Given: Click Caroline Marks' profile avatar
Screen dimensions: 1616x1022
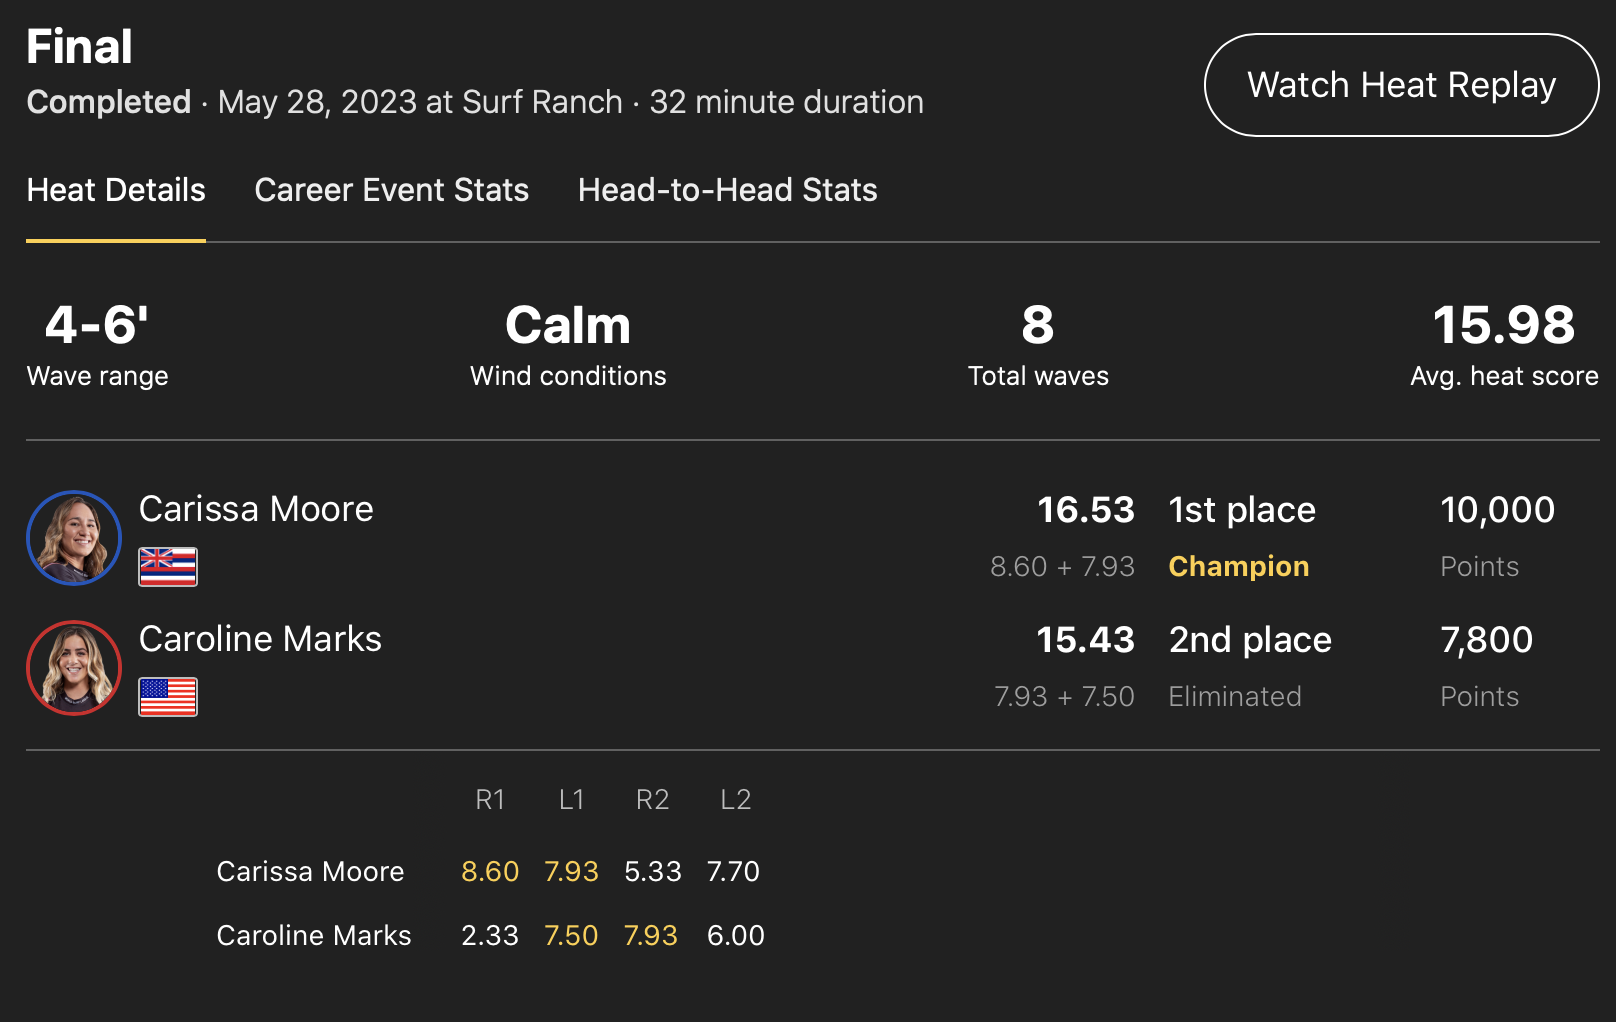Looking at the screenshot, I should (74, 668).
